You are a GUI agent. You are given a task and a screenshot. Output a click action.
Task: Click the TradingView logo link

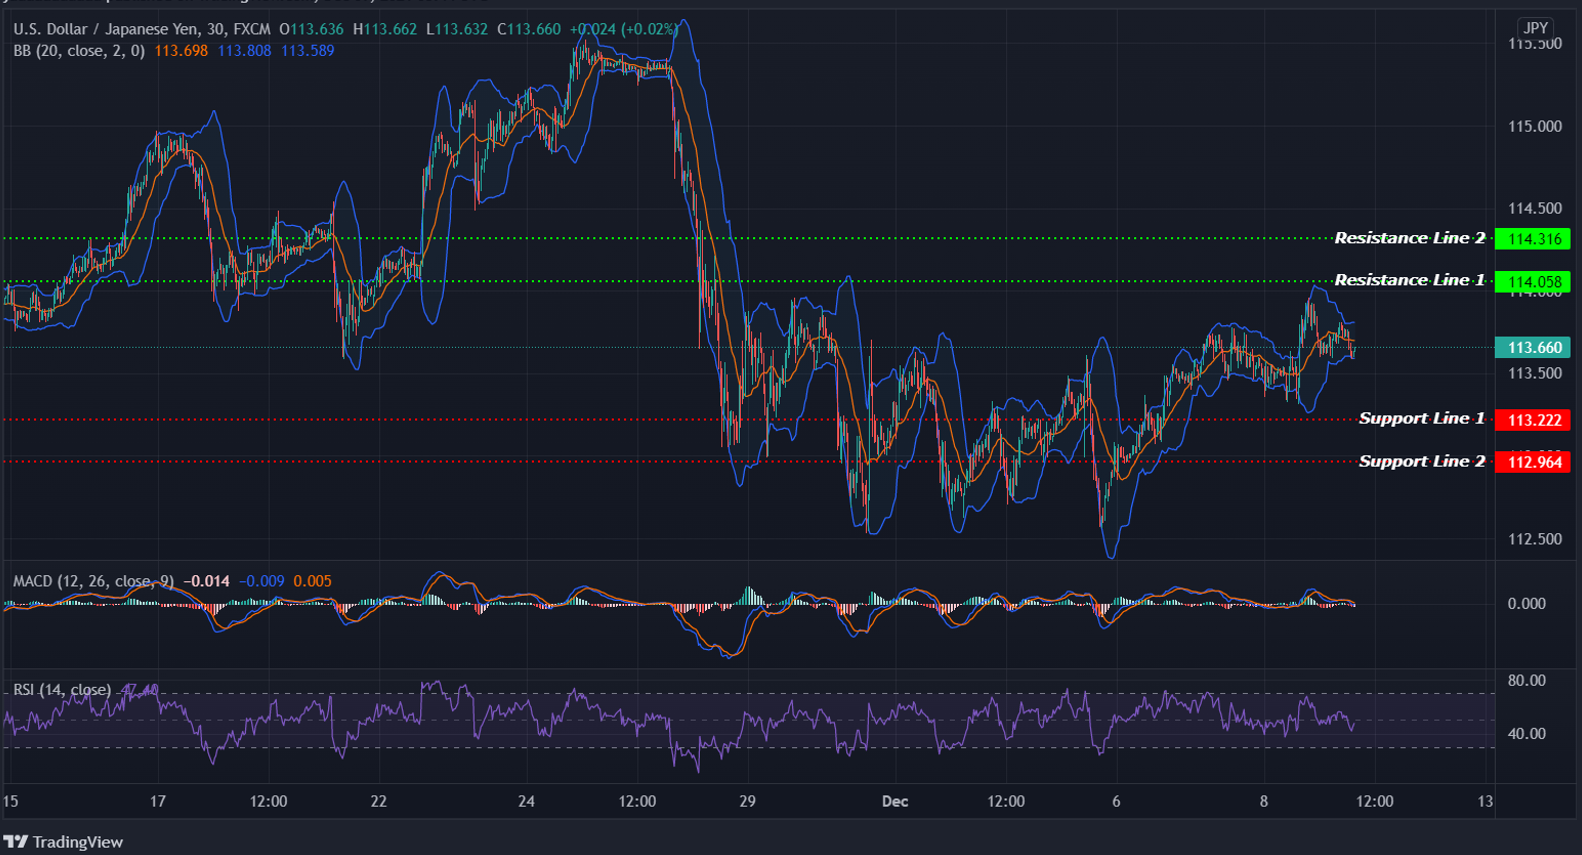click(63, 842)
